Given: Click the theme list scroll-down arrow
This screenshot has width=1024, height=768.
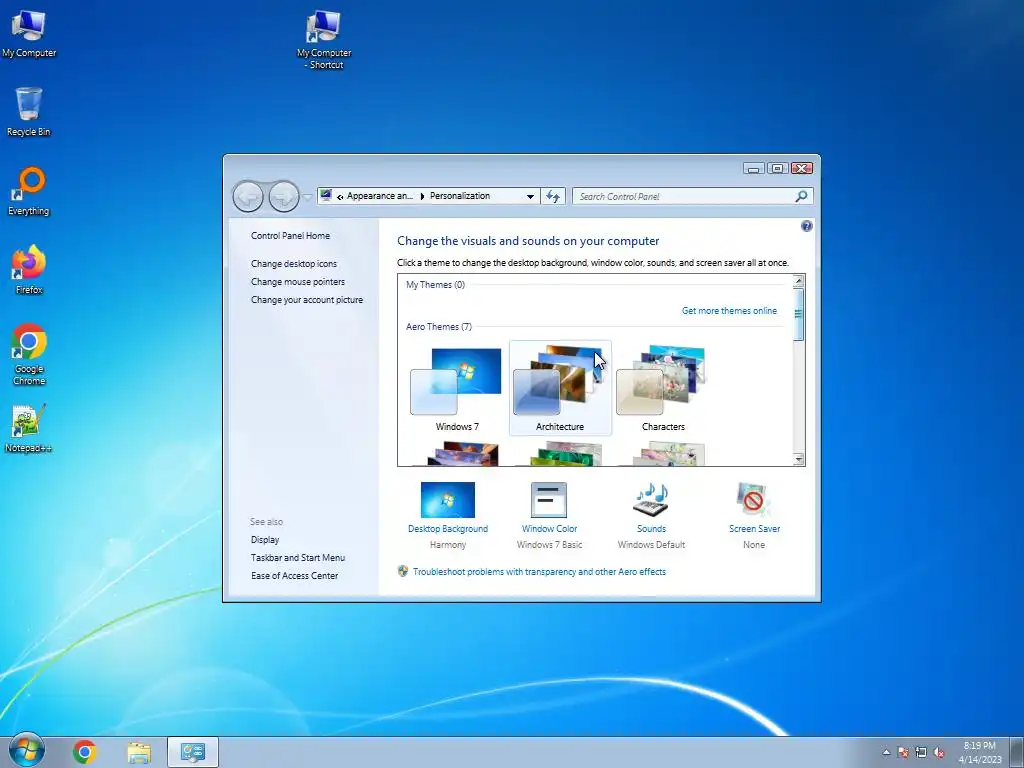Looking at the screenshot, I should click(x=798, y=460).
